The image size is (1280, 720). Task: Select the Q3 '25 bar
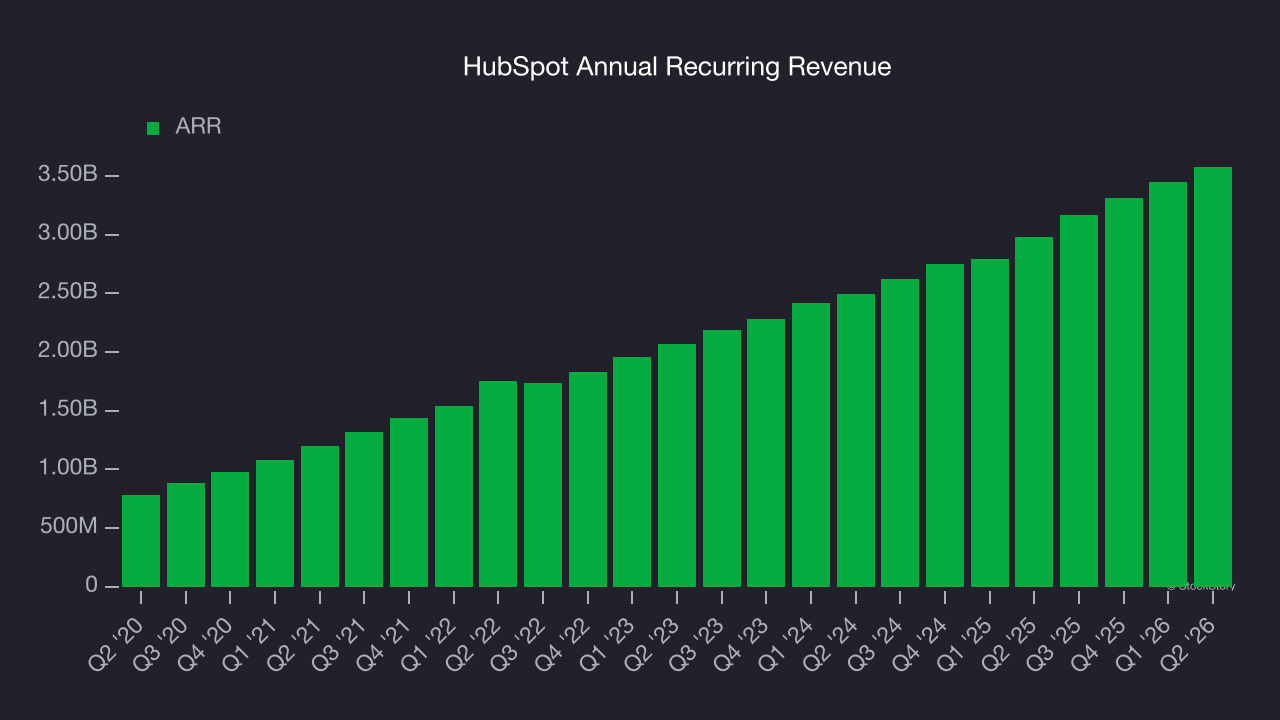(1079, 401)
